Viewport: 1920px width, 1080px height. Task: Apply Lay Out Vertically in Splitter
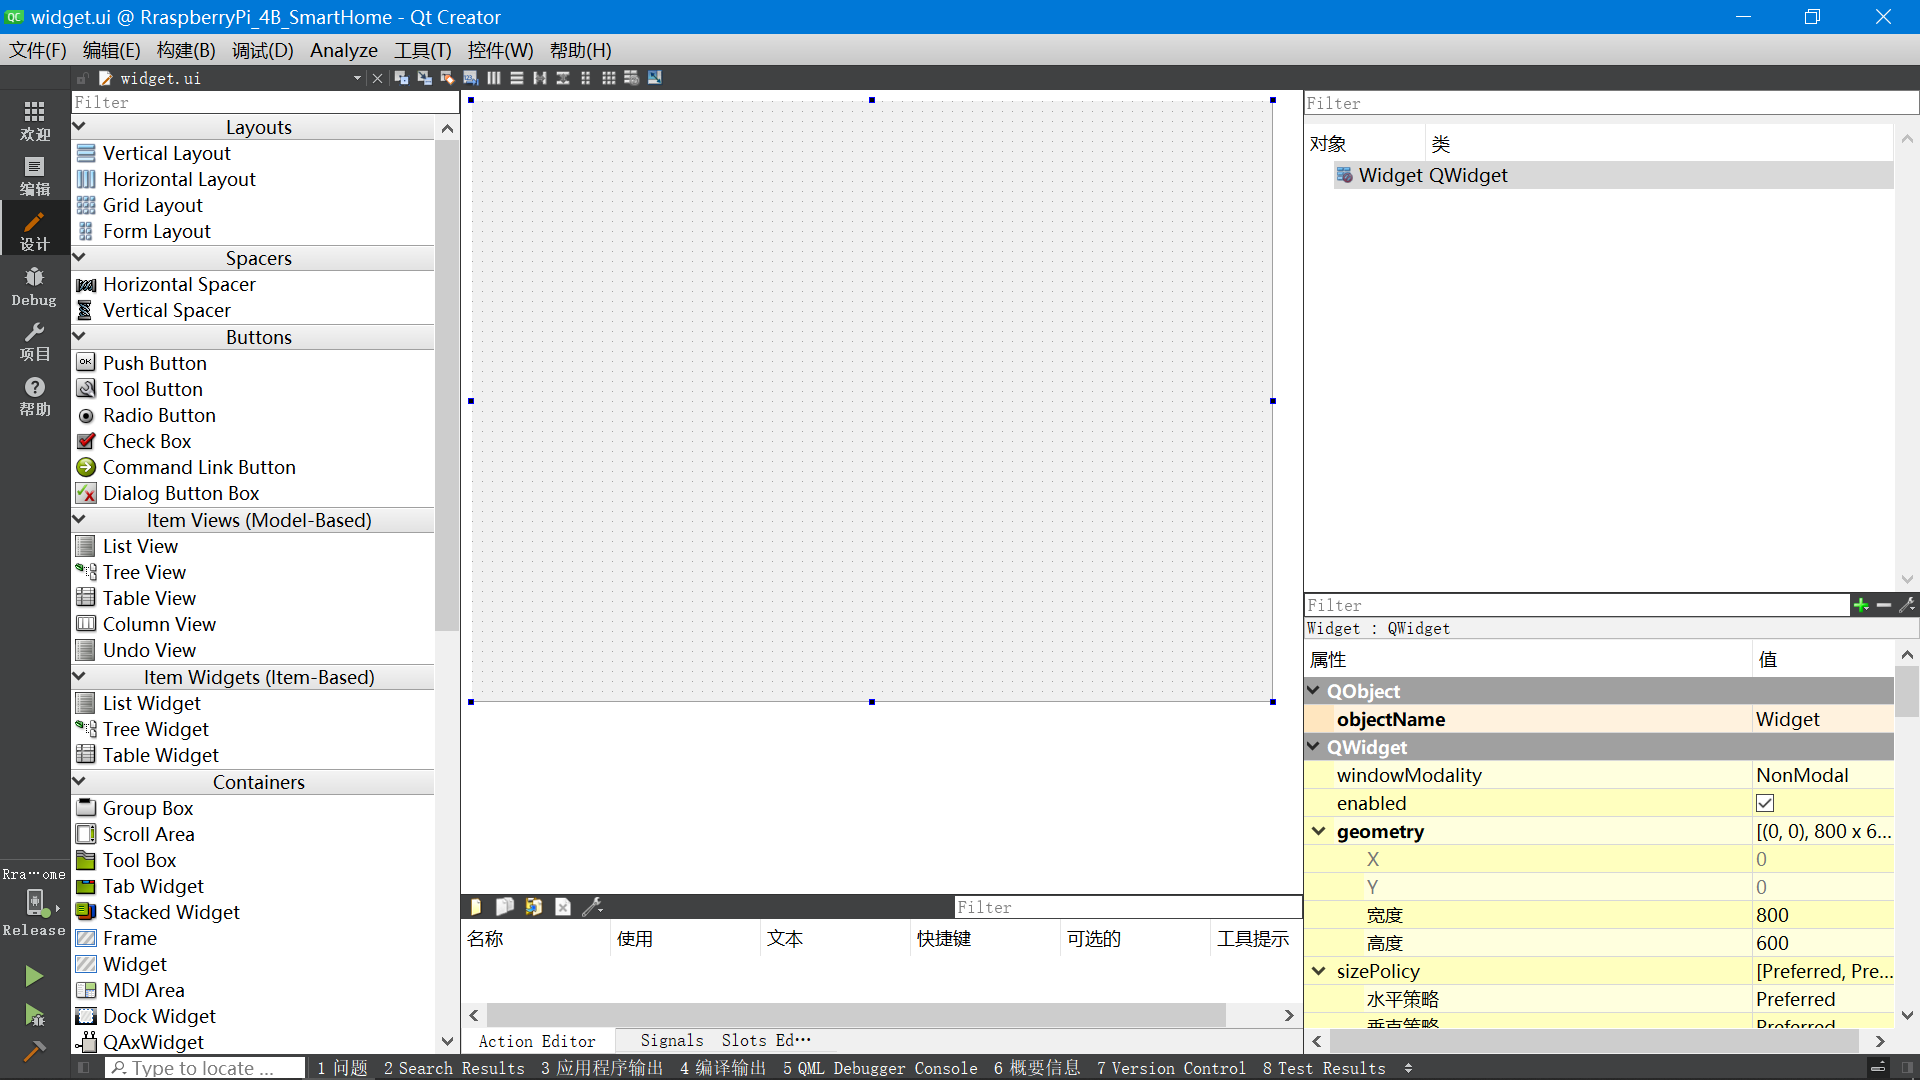pyautogui.click(x=562, y=78)
